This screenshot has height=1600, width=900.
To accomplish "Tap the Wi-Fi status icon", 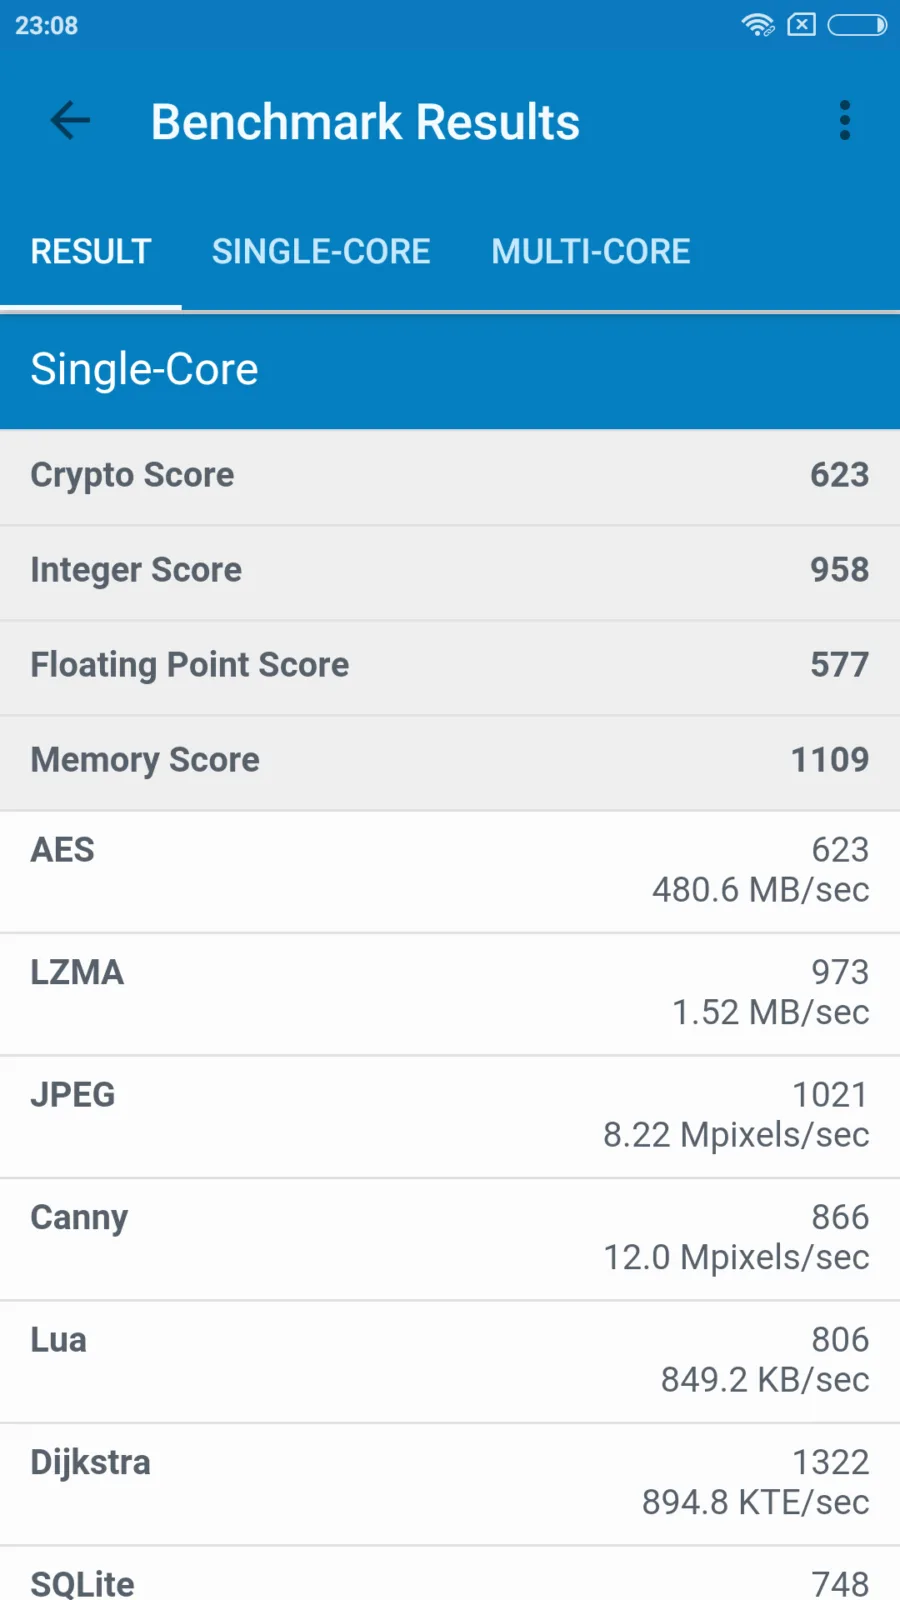I will click(758, 25).
